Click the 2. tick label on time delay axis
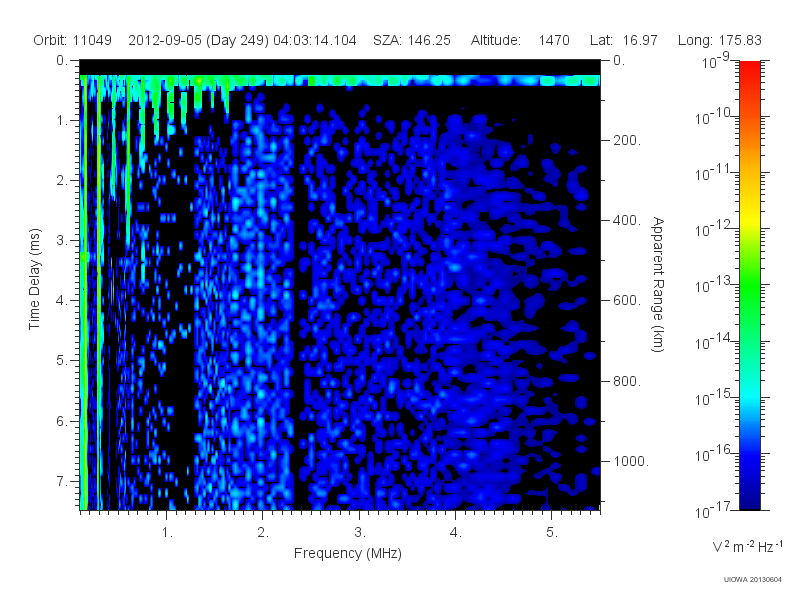This screenshot has width=800, height=600. point(62,181)
